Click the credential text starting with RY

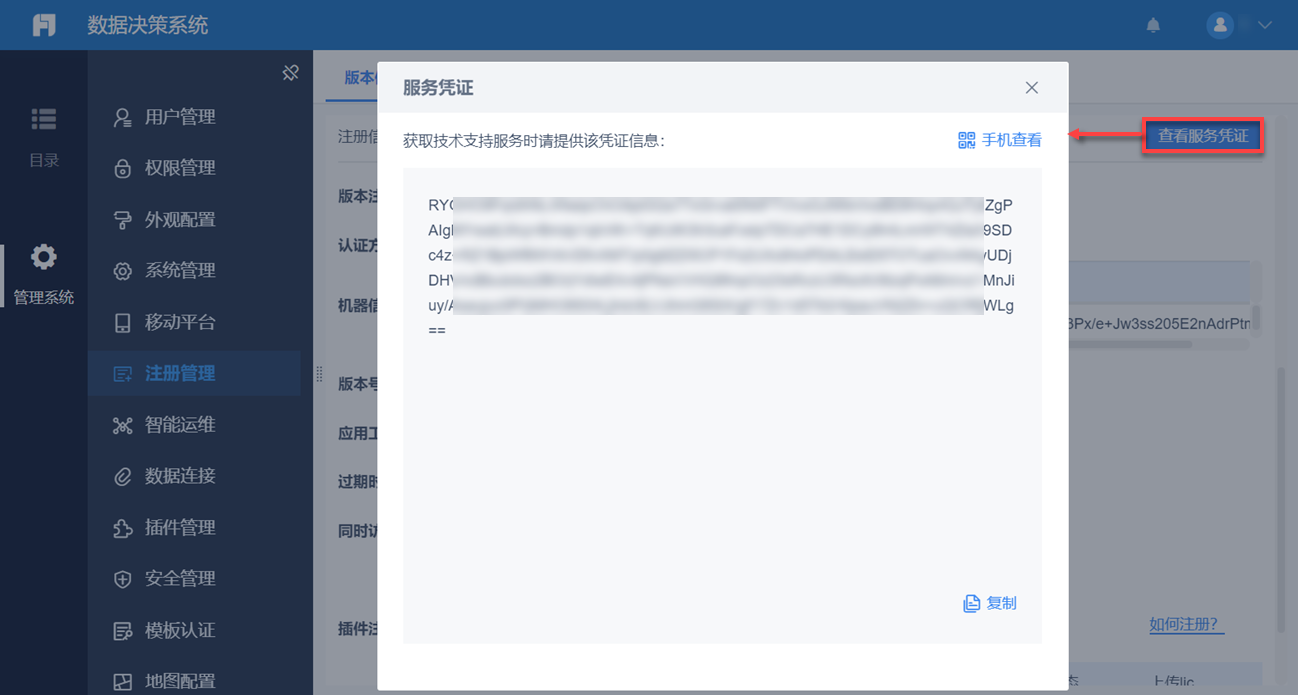(x=720, y=268)
